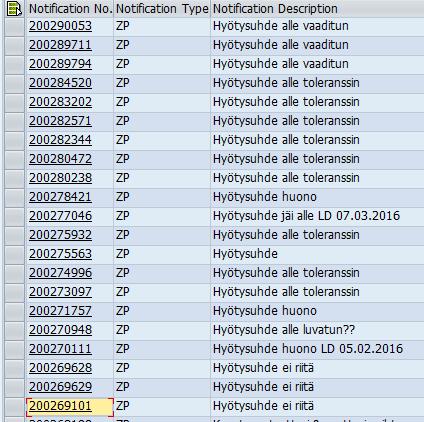
Task: Click description 'Hyötysuhde huono' for 200271757
Action: point(265,311)
